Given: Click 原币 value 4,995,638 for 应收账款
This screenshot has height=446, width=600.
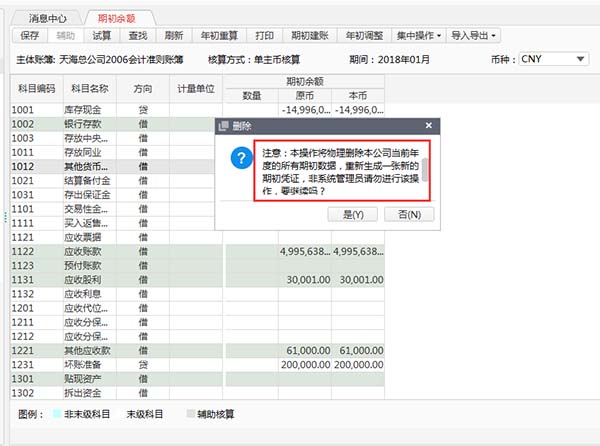Looking at the screenshot, I should coord(305,251).
